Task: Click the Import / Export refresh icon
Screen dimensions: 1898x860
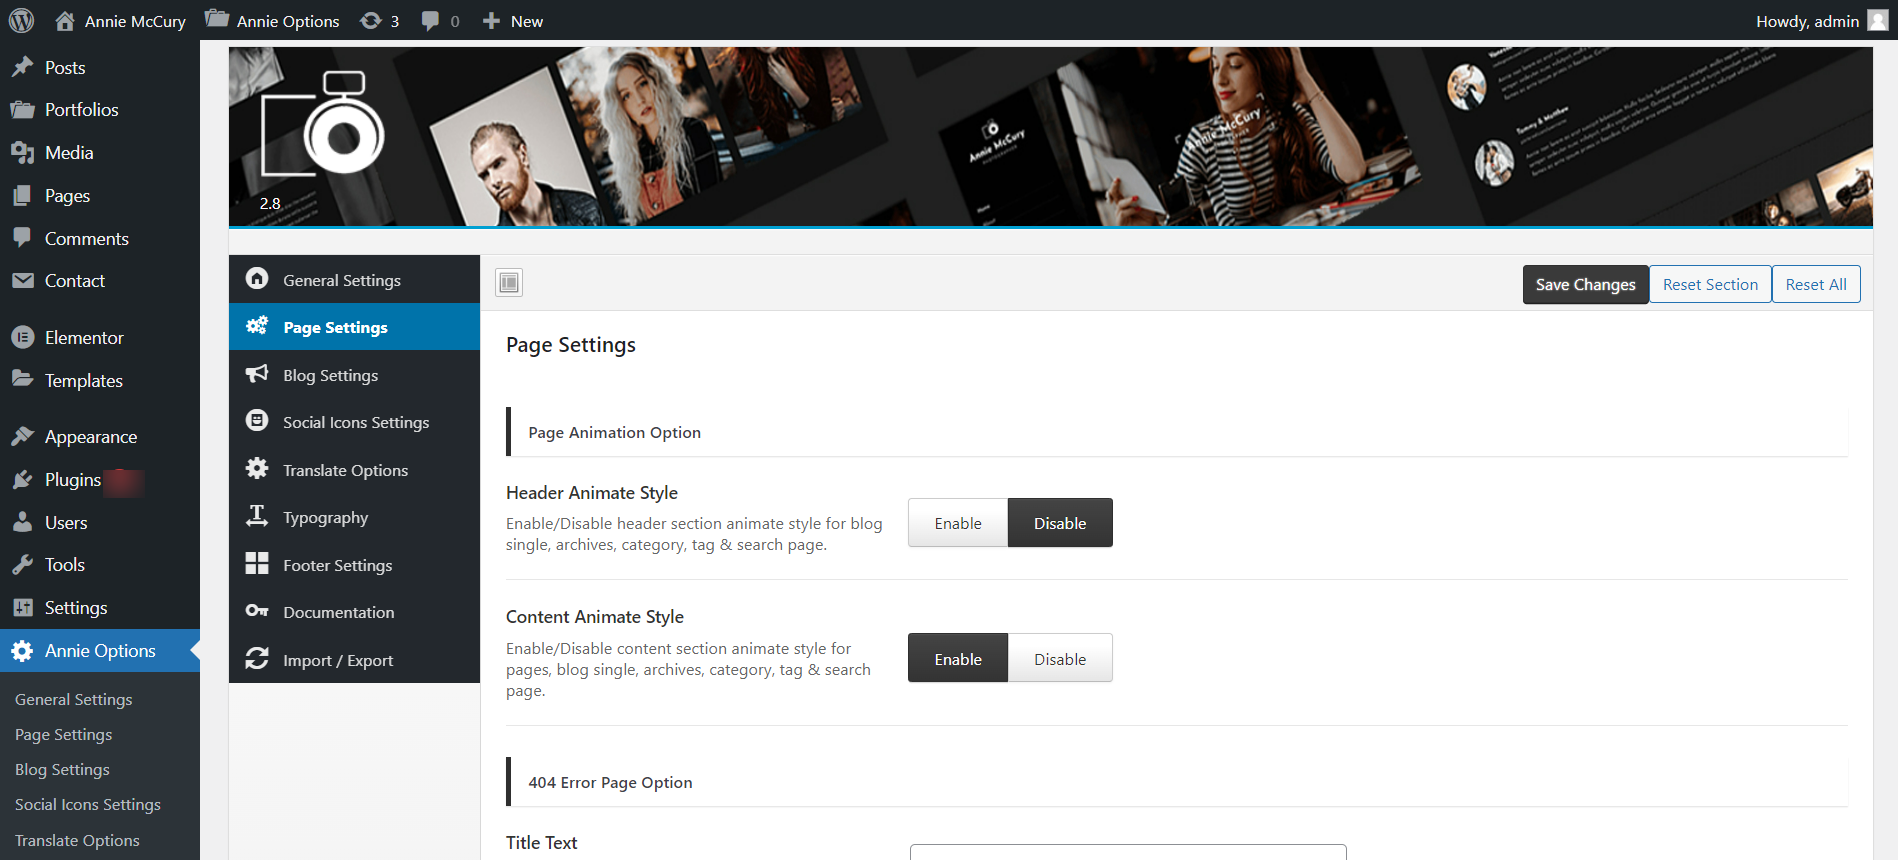Action: (x=257, y=659)
